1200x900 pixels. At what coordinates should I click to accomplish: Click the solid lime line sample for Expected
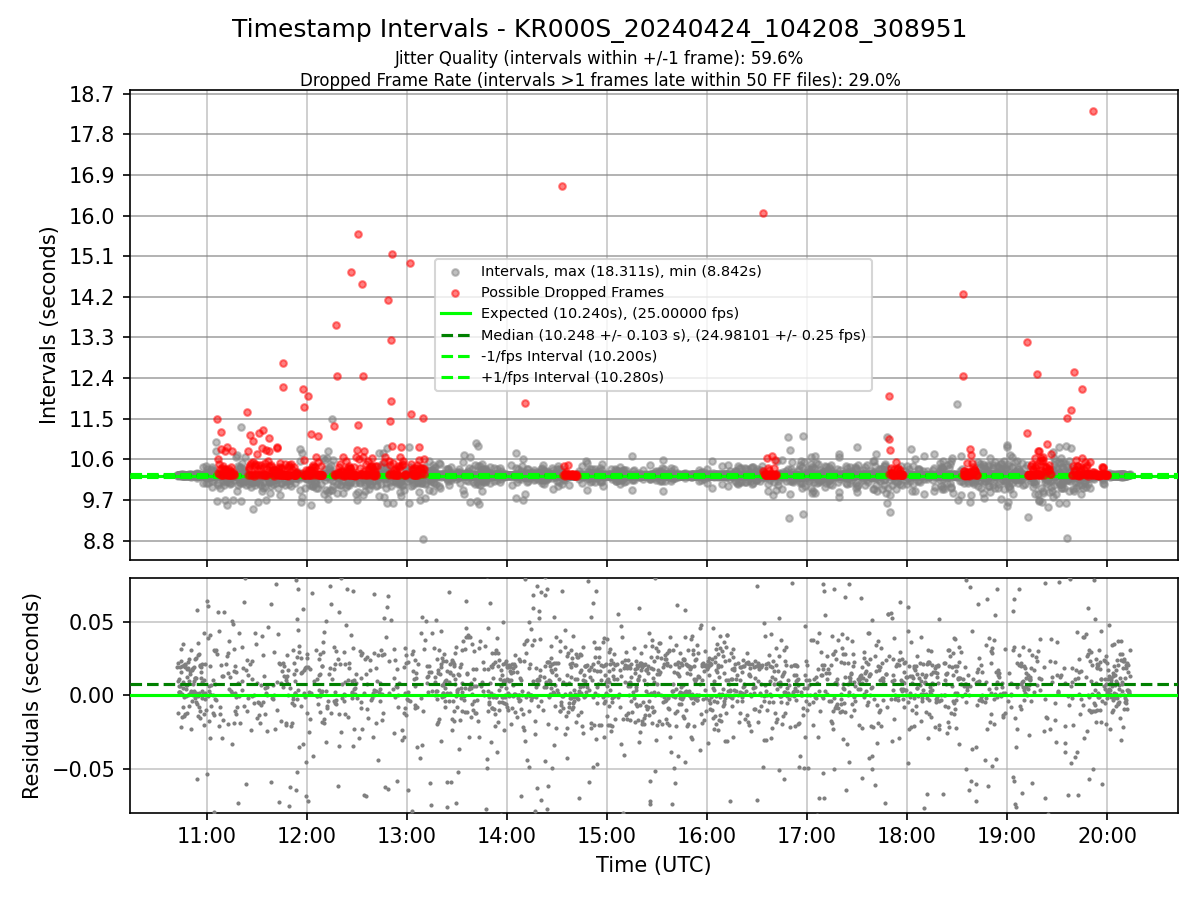tap(456, 314)
